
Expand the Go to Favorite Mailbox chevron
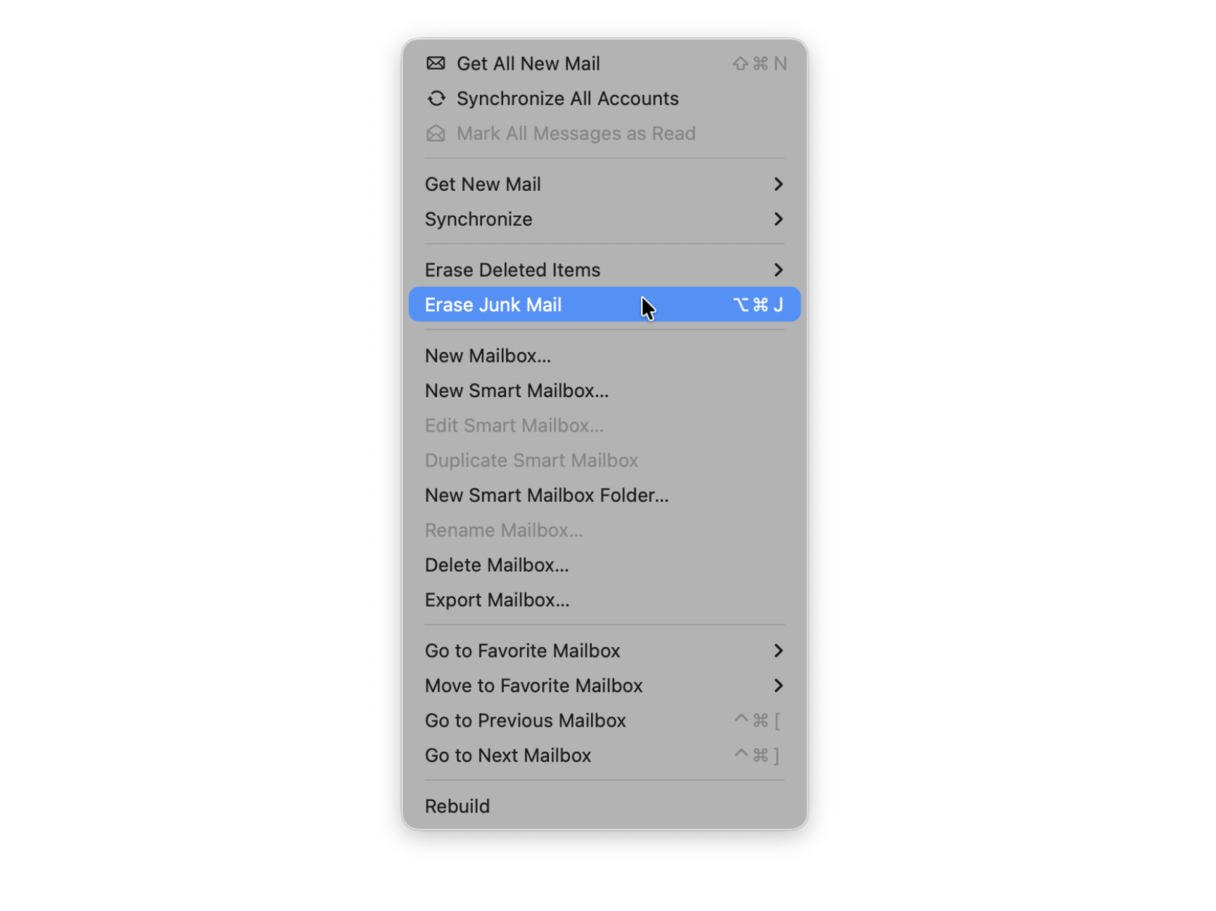pos(778,651)
